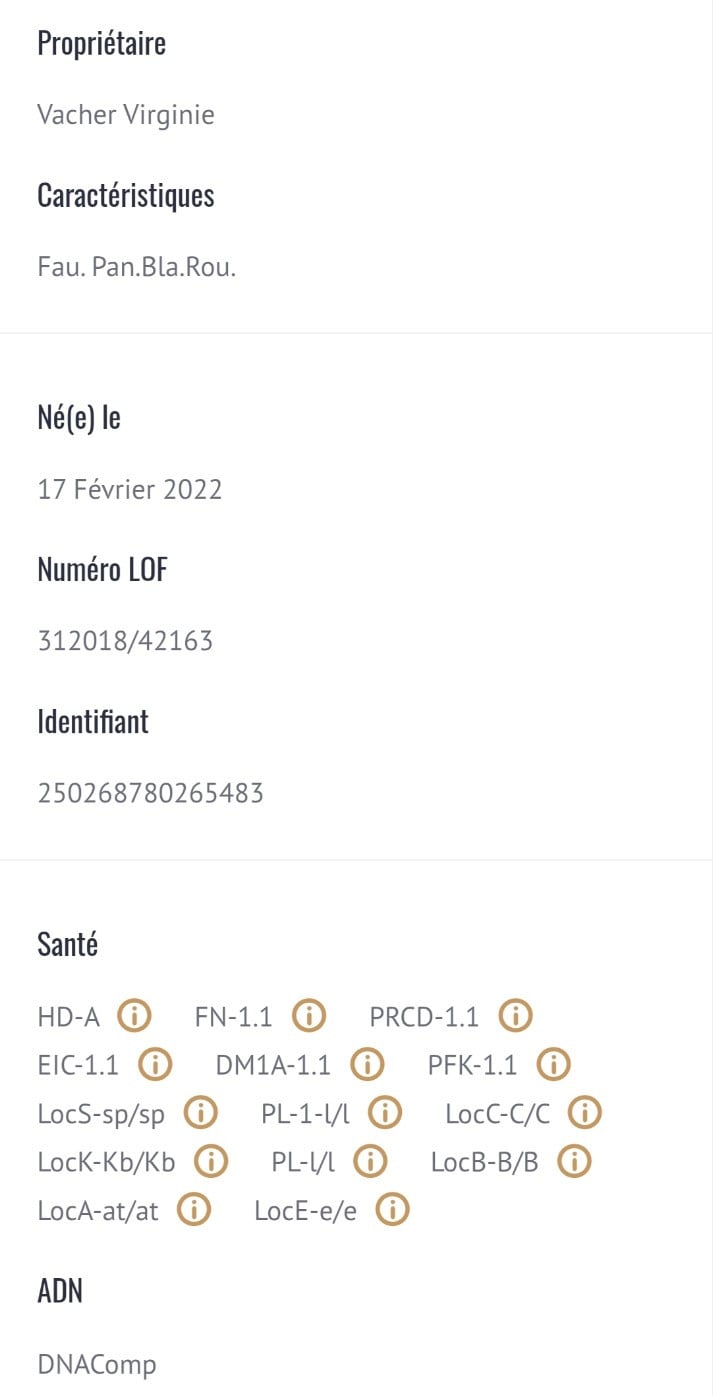This screenshot has width=713, height=1400.
Task: Tap info icon for LocS-sp/sp
Action: pos(201,1113)
